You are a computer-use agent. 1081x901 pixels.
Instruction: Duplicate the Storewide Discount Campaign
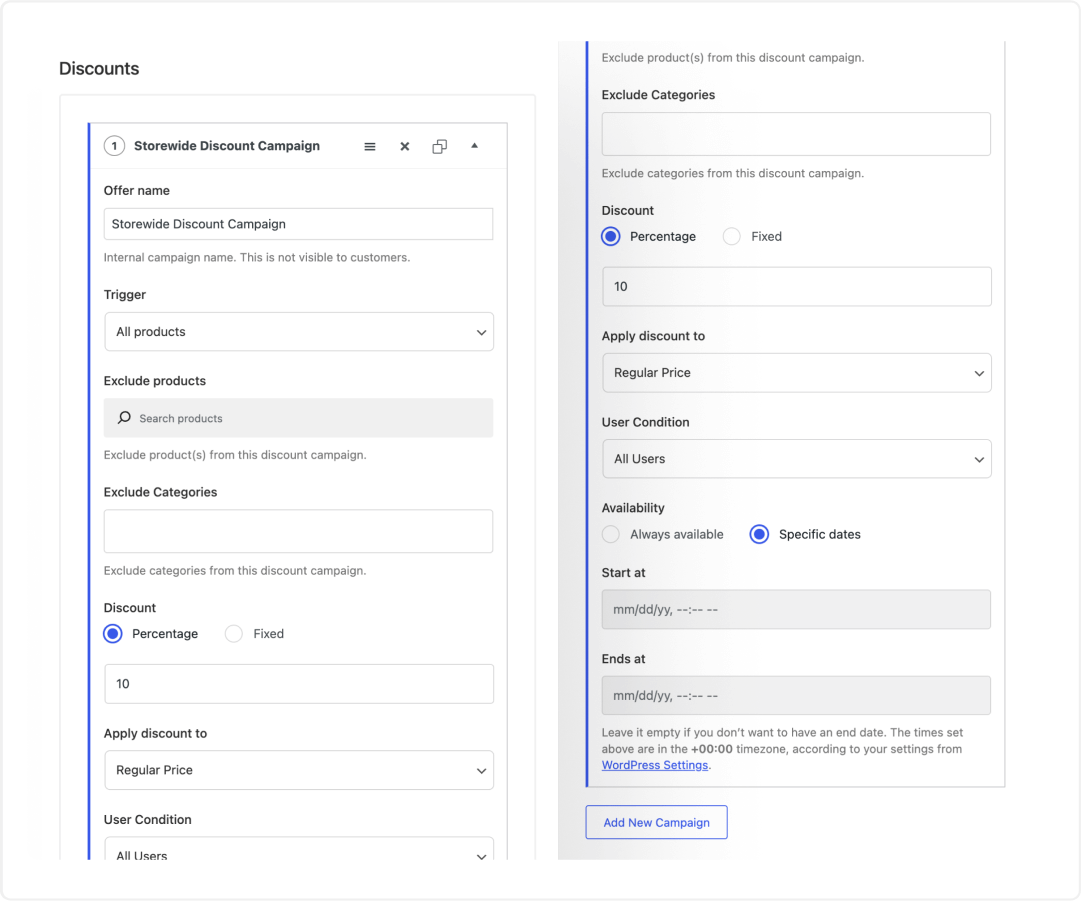pyautogui.click(x=439, y=146)
